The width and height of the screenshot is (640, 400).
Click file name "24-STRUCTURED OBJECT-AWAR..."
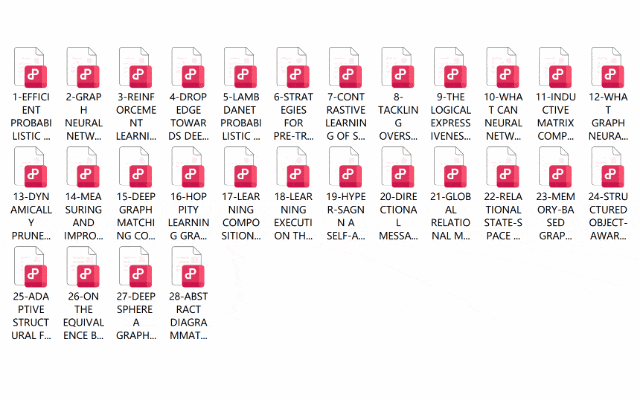click(x=608, y=216)
